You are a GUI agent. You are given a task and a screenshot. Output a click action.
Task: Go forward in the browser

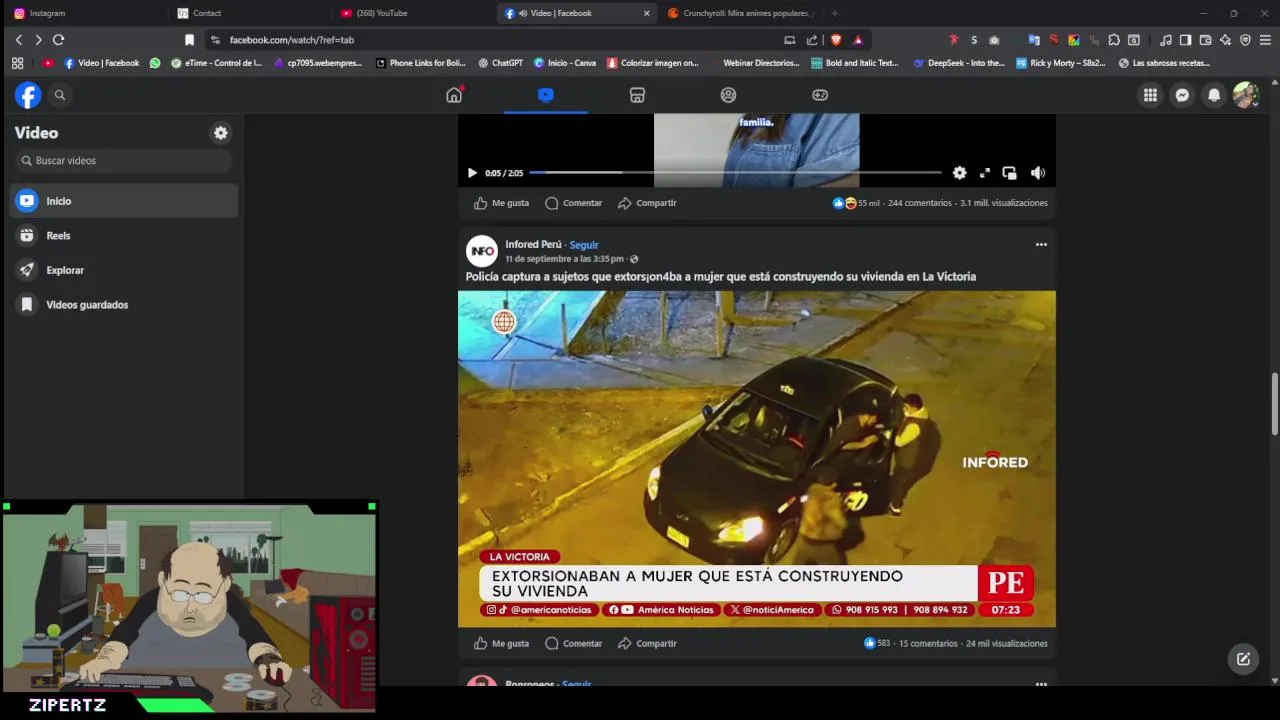point(38,40)
